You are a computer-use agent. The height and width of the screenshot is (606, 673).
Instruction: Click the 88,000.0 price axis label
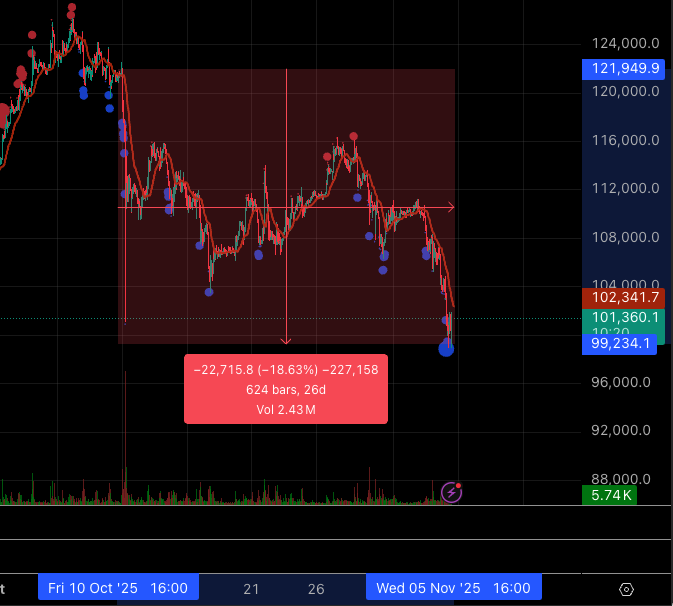coord(621,479)
